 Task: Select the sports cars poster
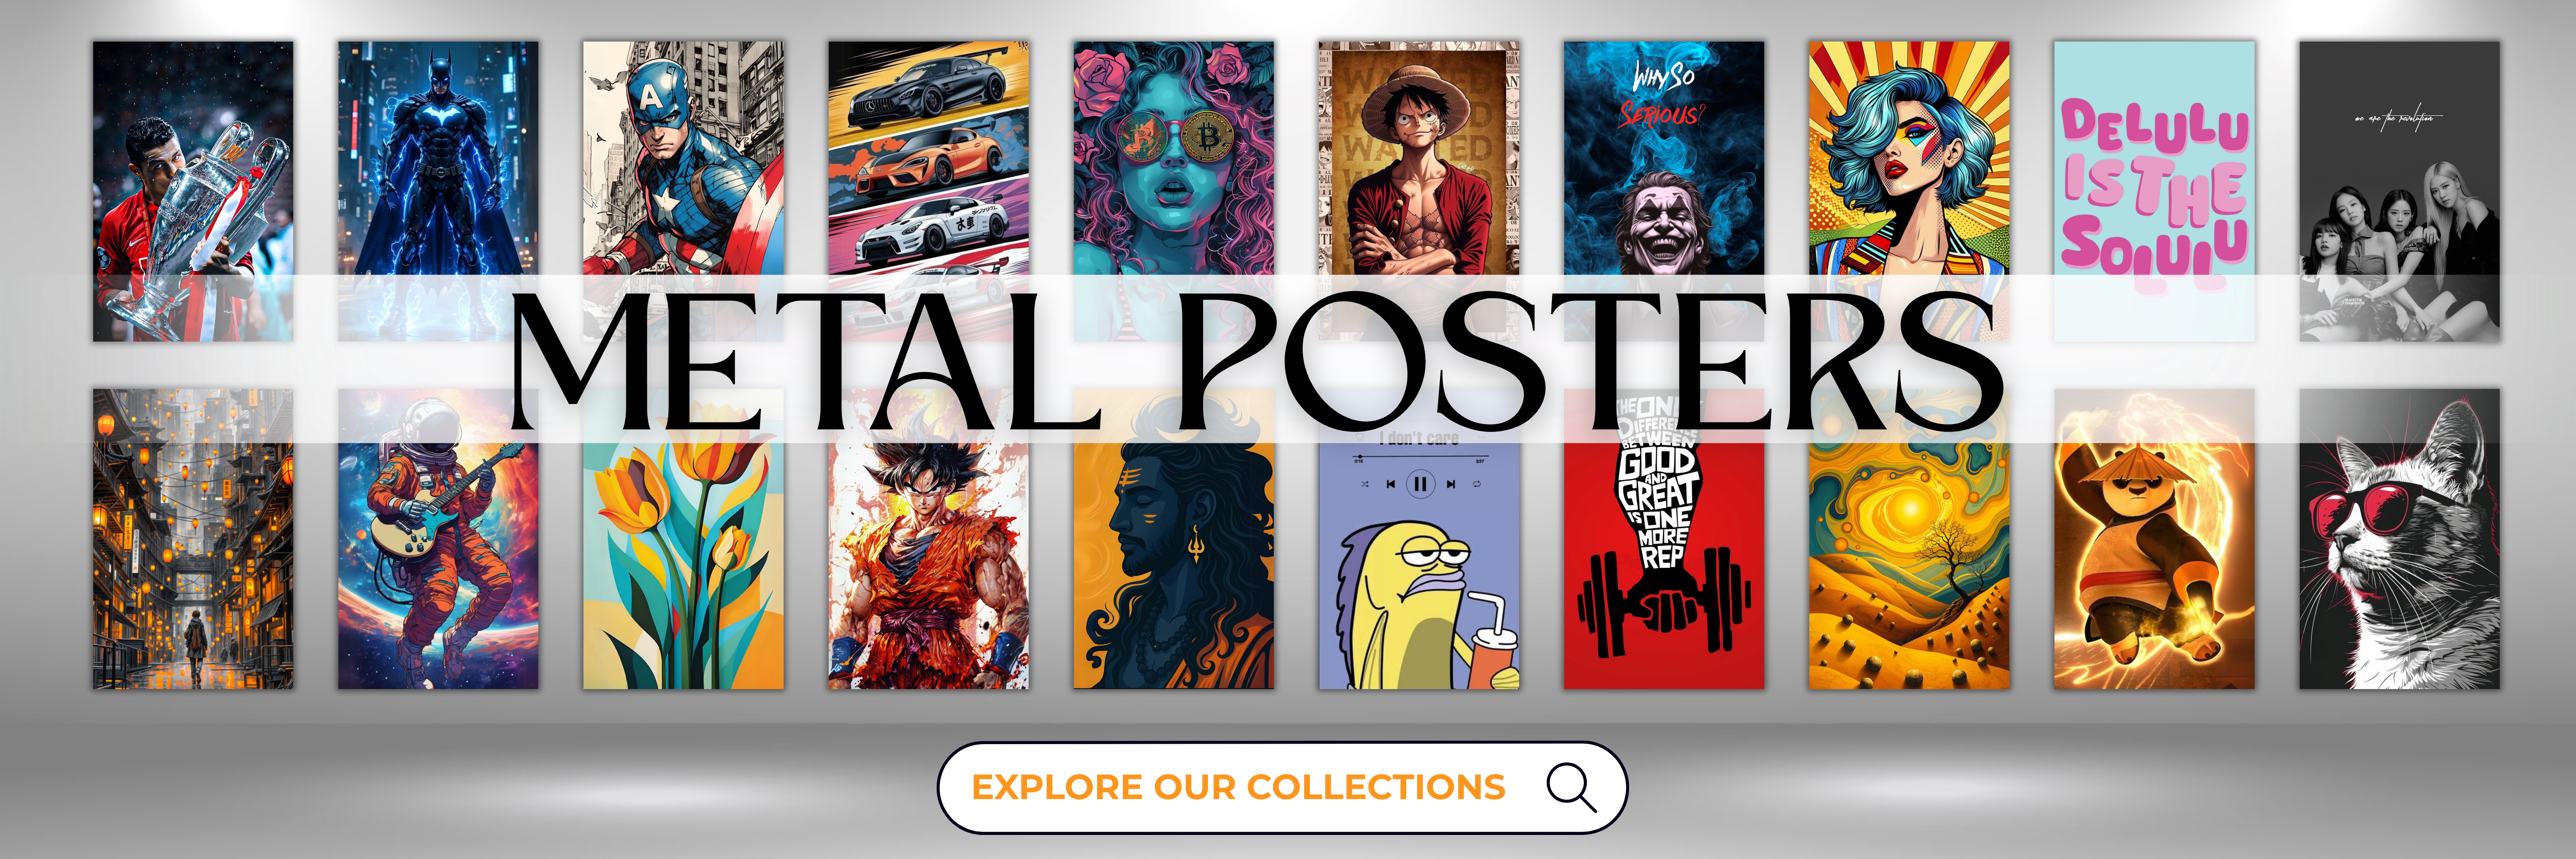[928, 191]
